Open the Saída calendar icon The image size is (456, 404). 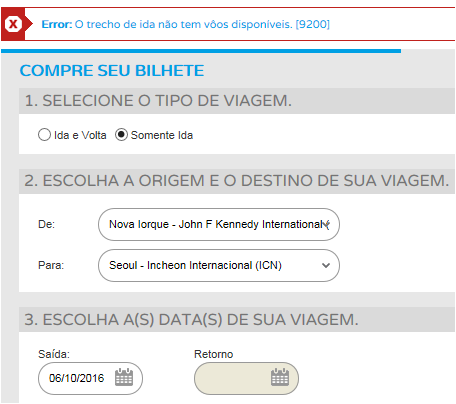click(x=124, y=377)
